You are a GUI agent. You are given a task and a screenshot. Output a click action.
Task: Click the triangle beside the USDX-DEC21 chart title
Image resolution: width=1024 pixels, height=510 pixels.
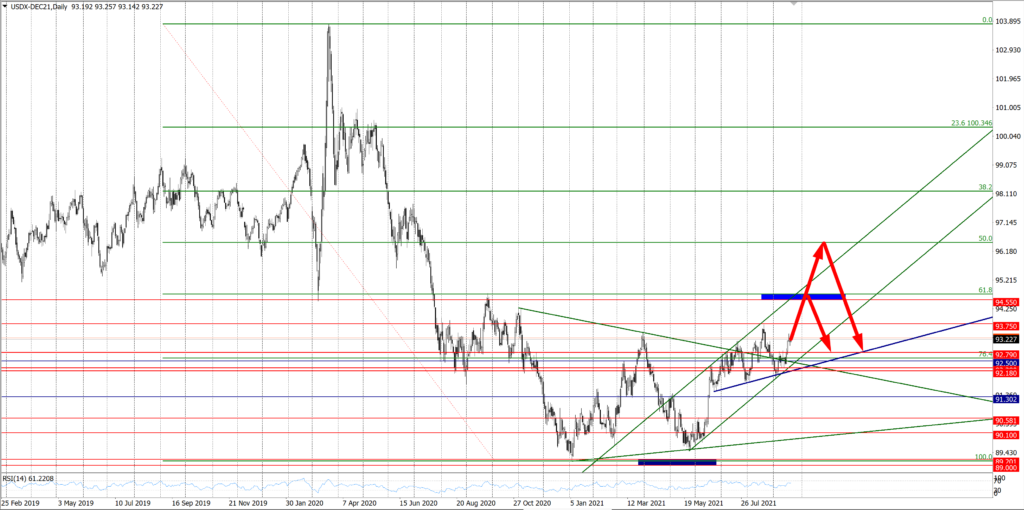click(x=6, y=6)
